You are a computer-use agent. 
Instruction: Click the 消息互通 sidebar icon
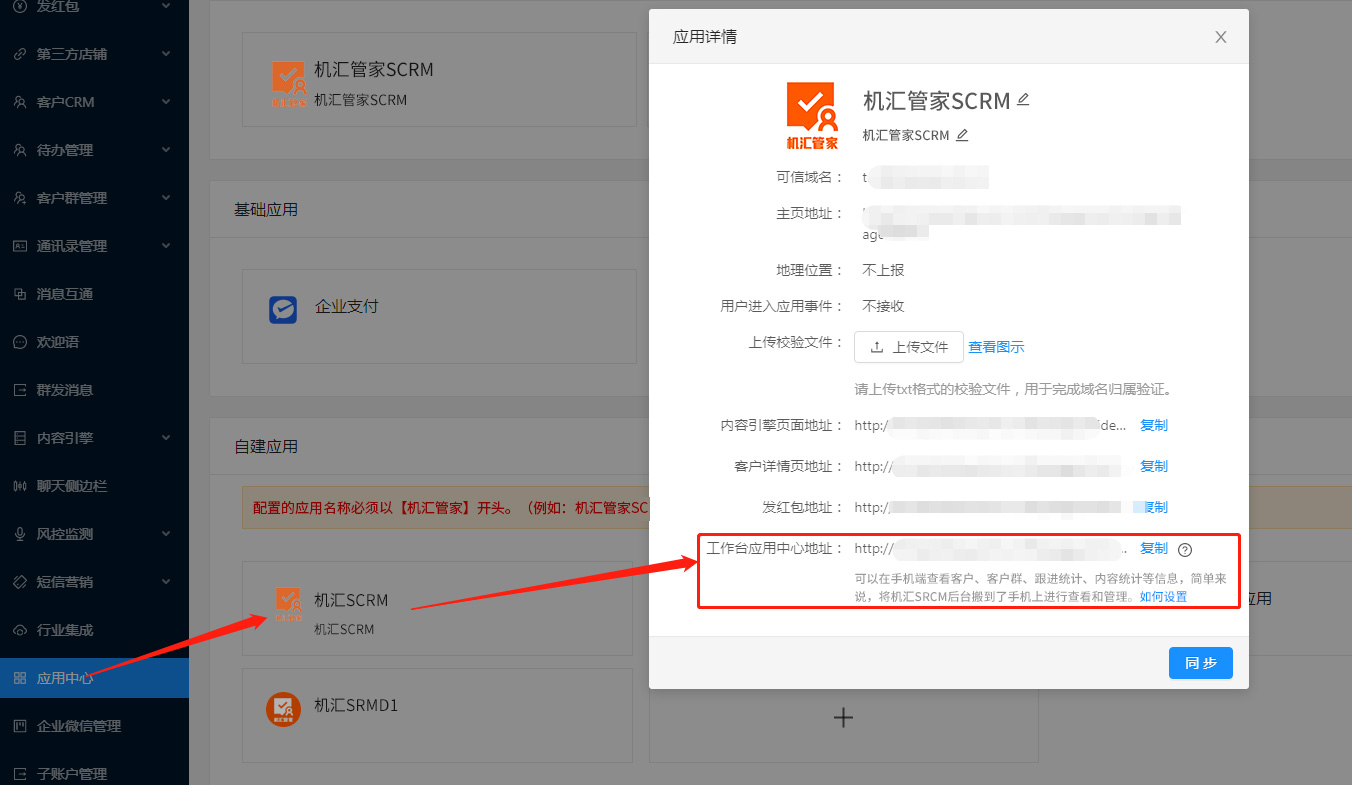coord(19,294)
